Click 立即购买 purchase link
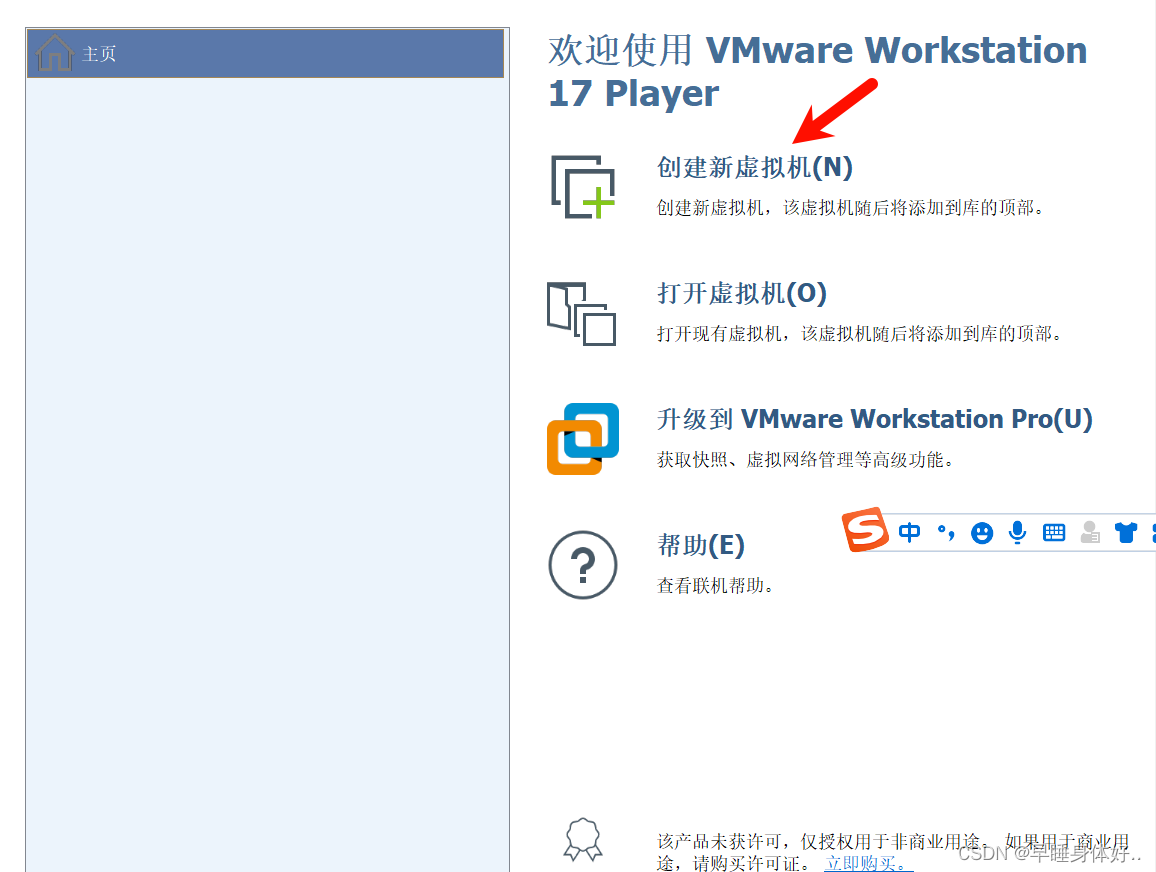1156x872 pixels. point(868,862)
